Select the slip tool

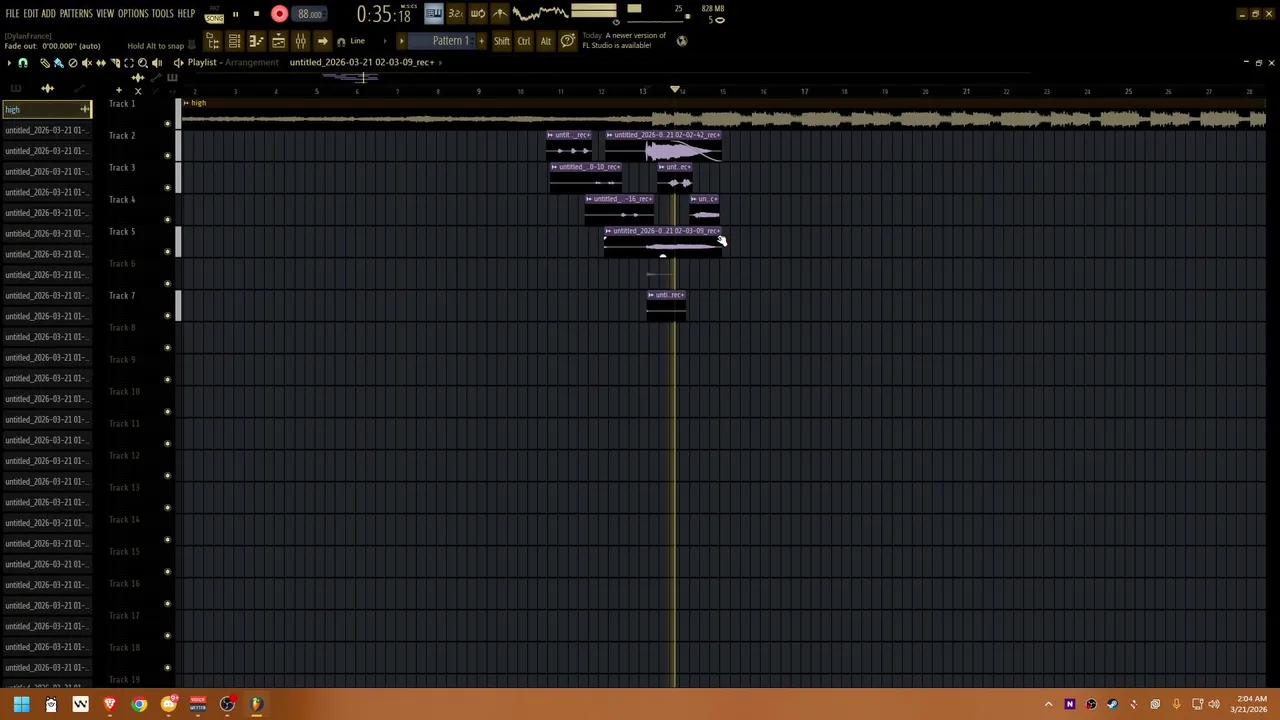point(100,62)
